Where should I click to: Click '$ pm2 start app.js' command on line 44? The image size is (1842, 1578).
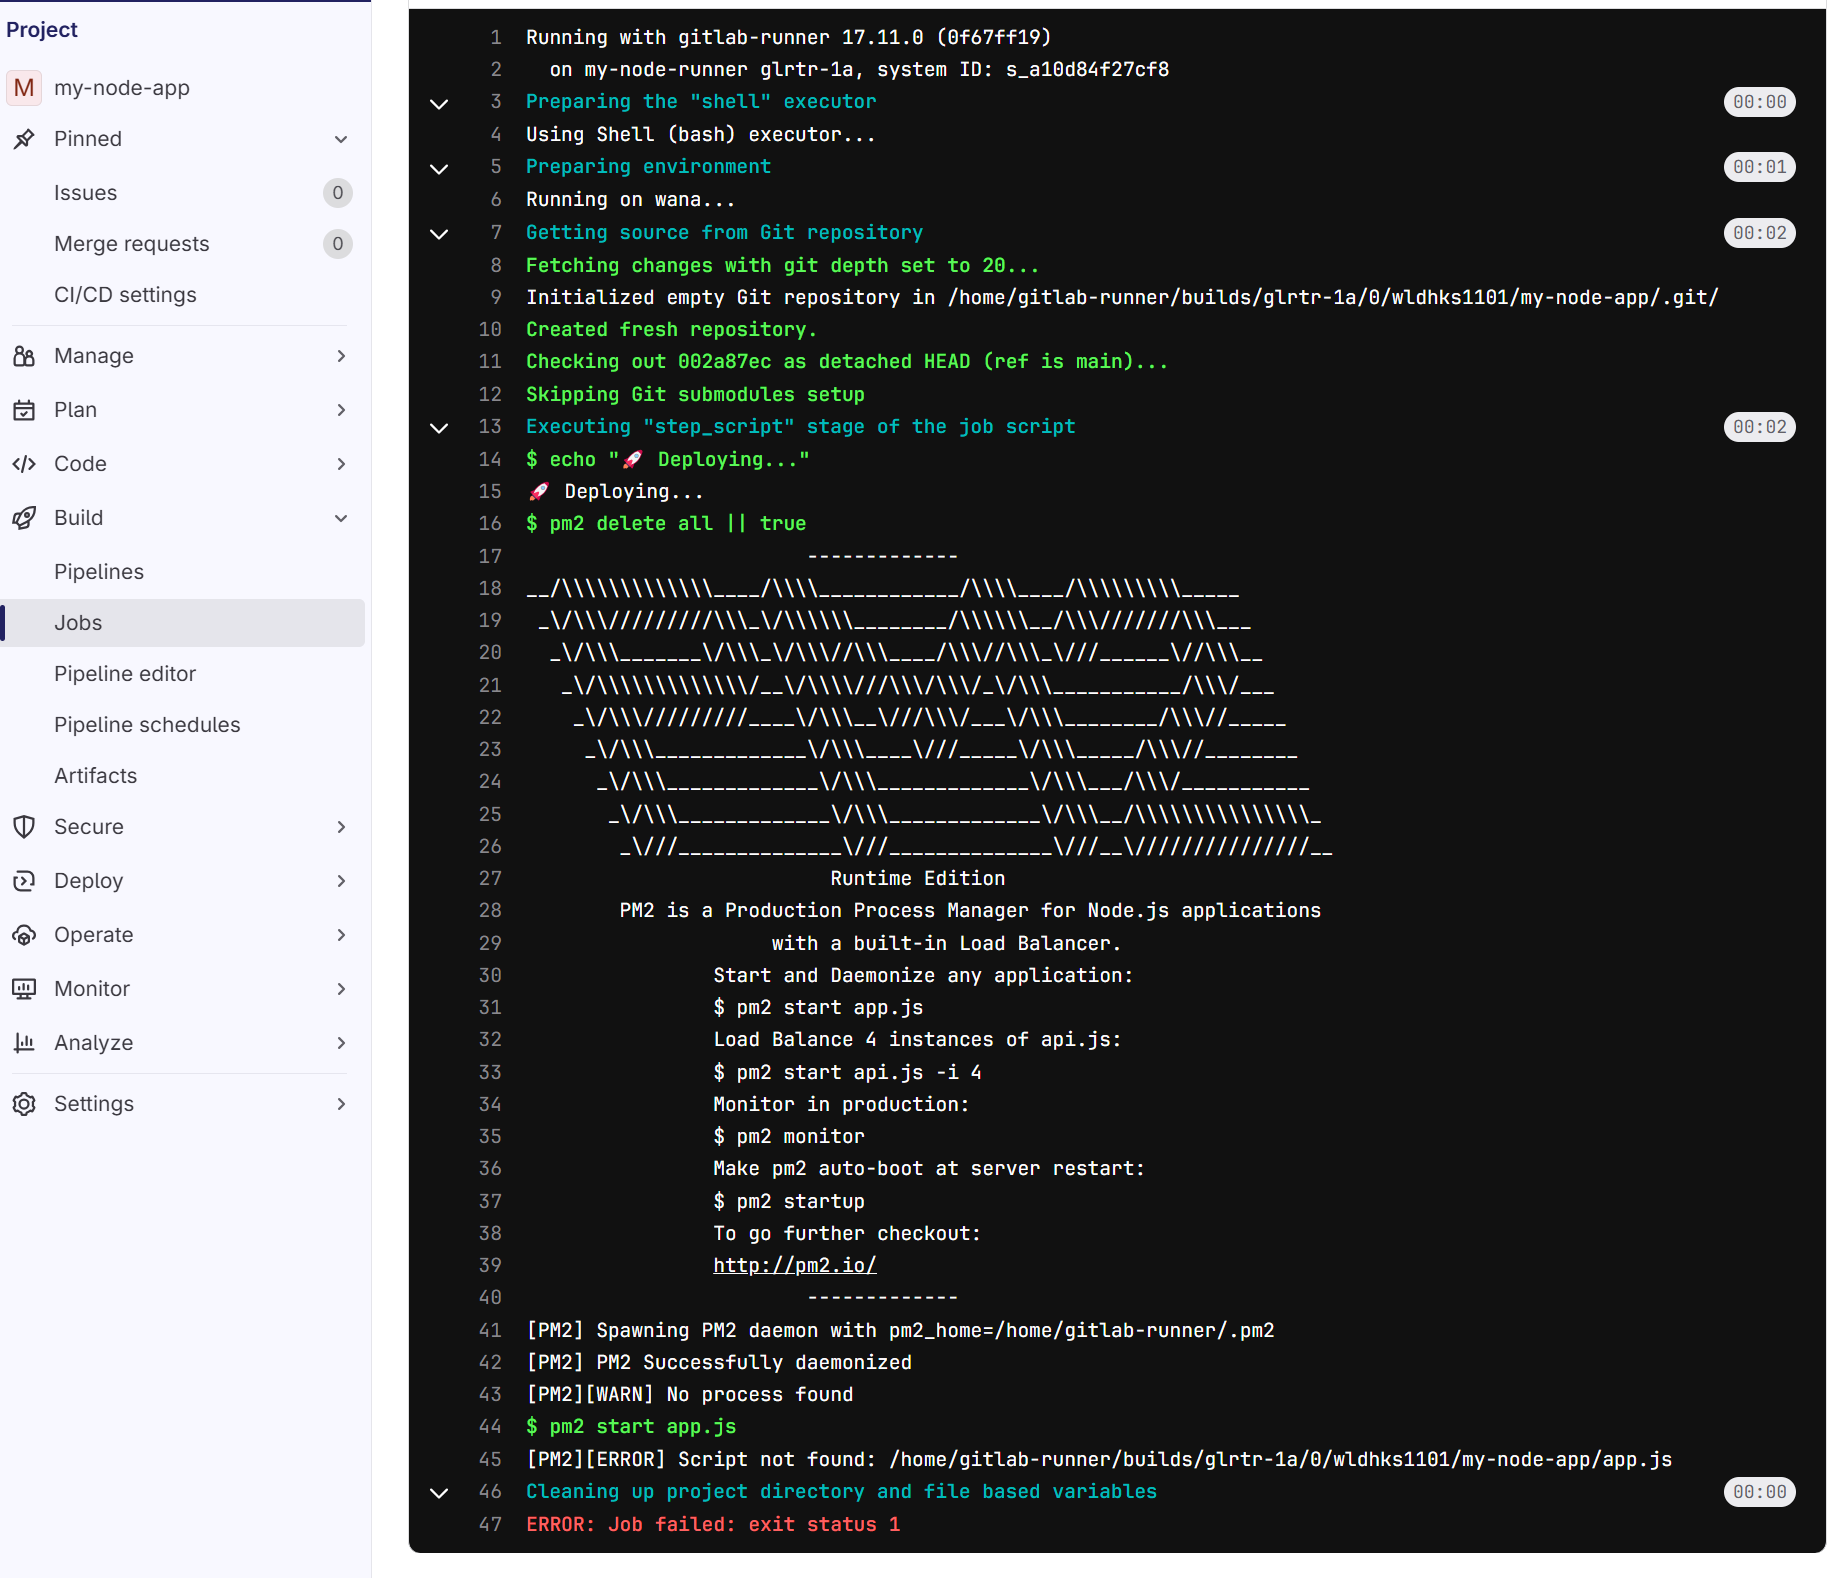point(631,1427)
